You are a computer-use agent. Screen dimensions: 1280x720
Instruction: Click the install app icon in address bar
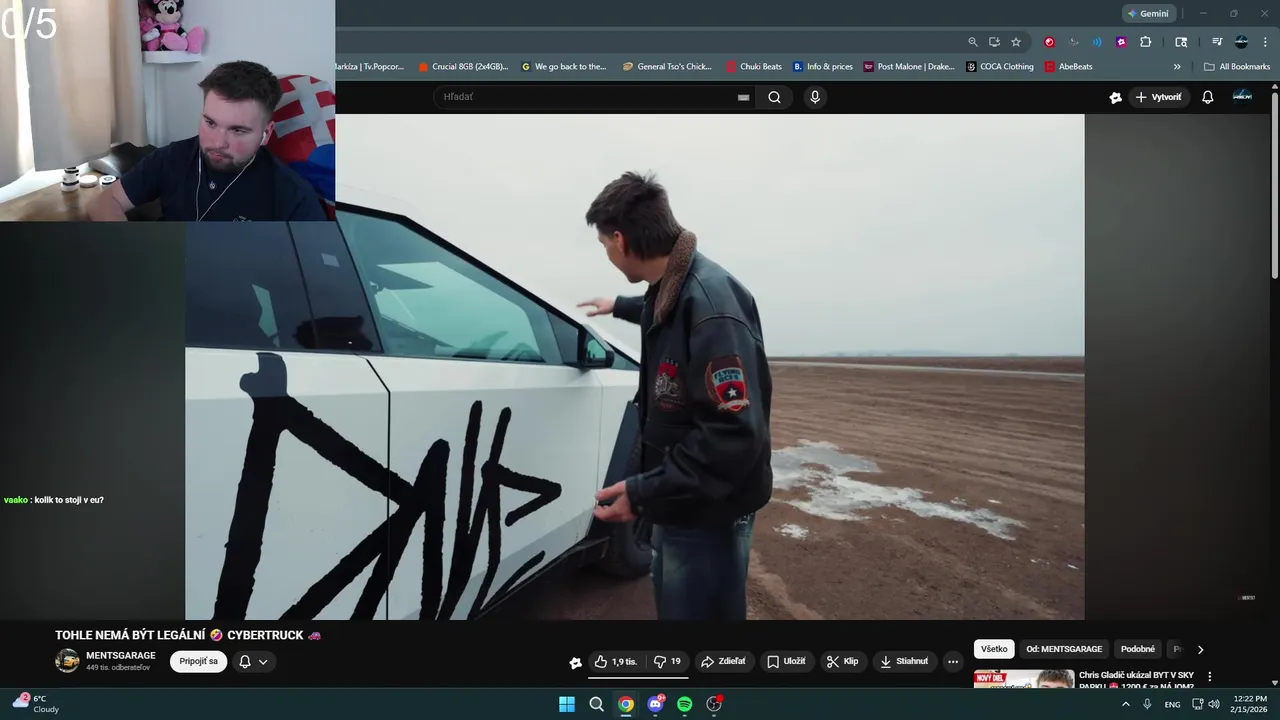994,42
